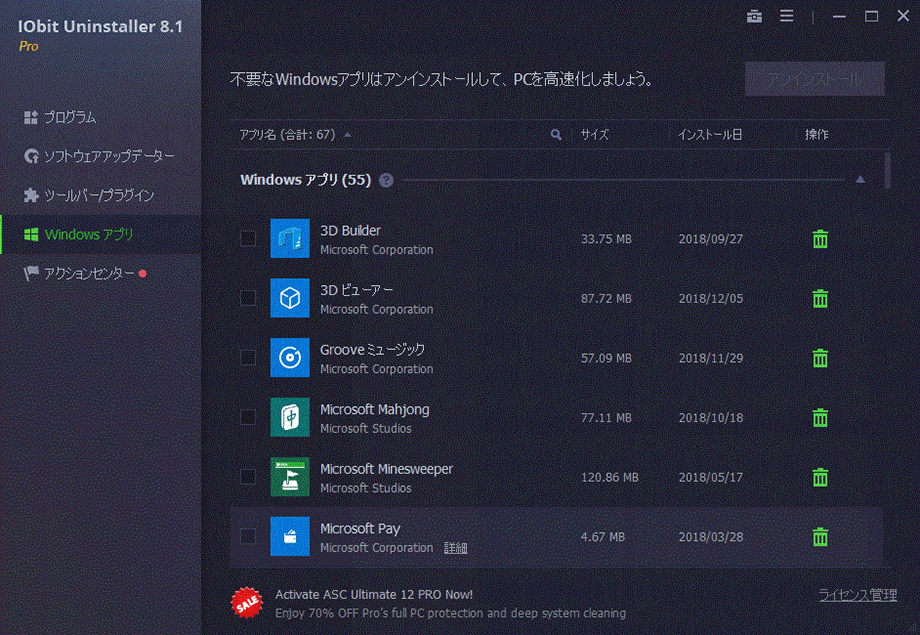Screen dimensions: 920x635
Task: Check the Microsoft Mahjong checkbox
Action: [x=248, y=417]
